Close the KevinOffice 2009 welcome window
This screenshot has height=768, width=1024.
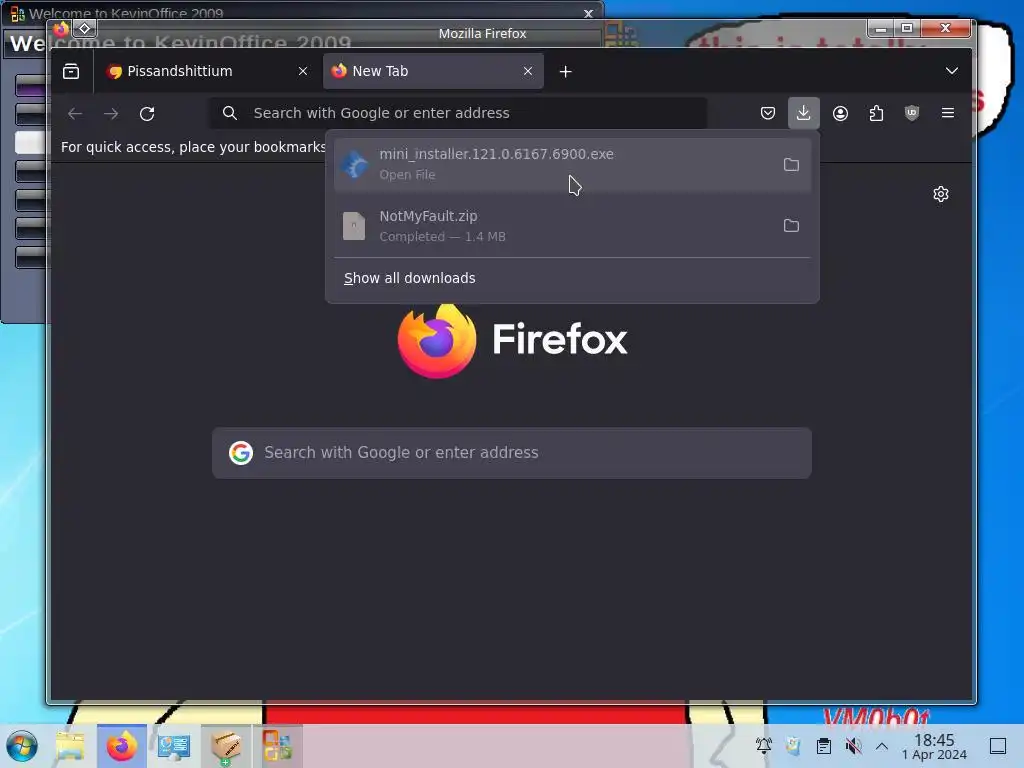[x=588, y=13]
